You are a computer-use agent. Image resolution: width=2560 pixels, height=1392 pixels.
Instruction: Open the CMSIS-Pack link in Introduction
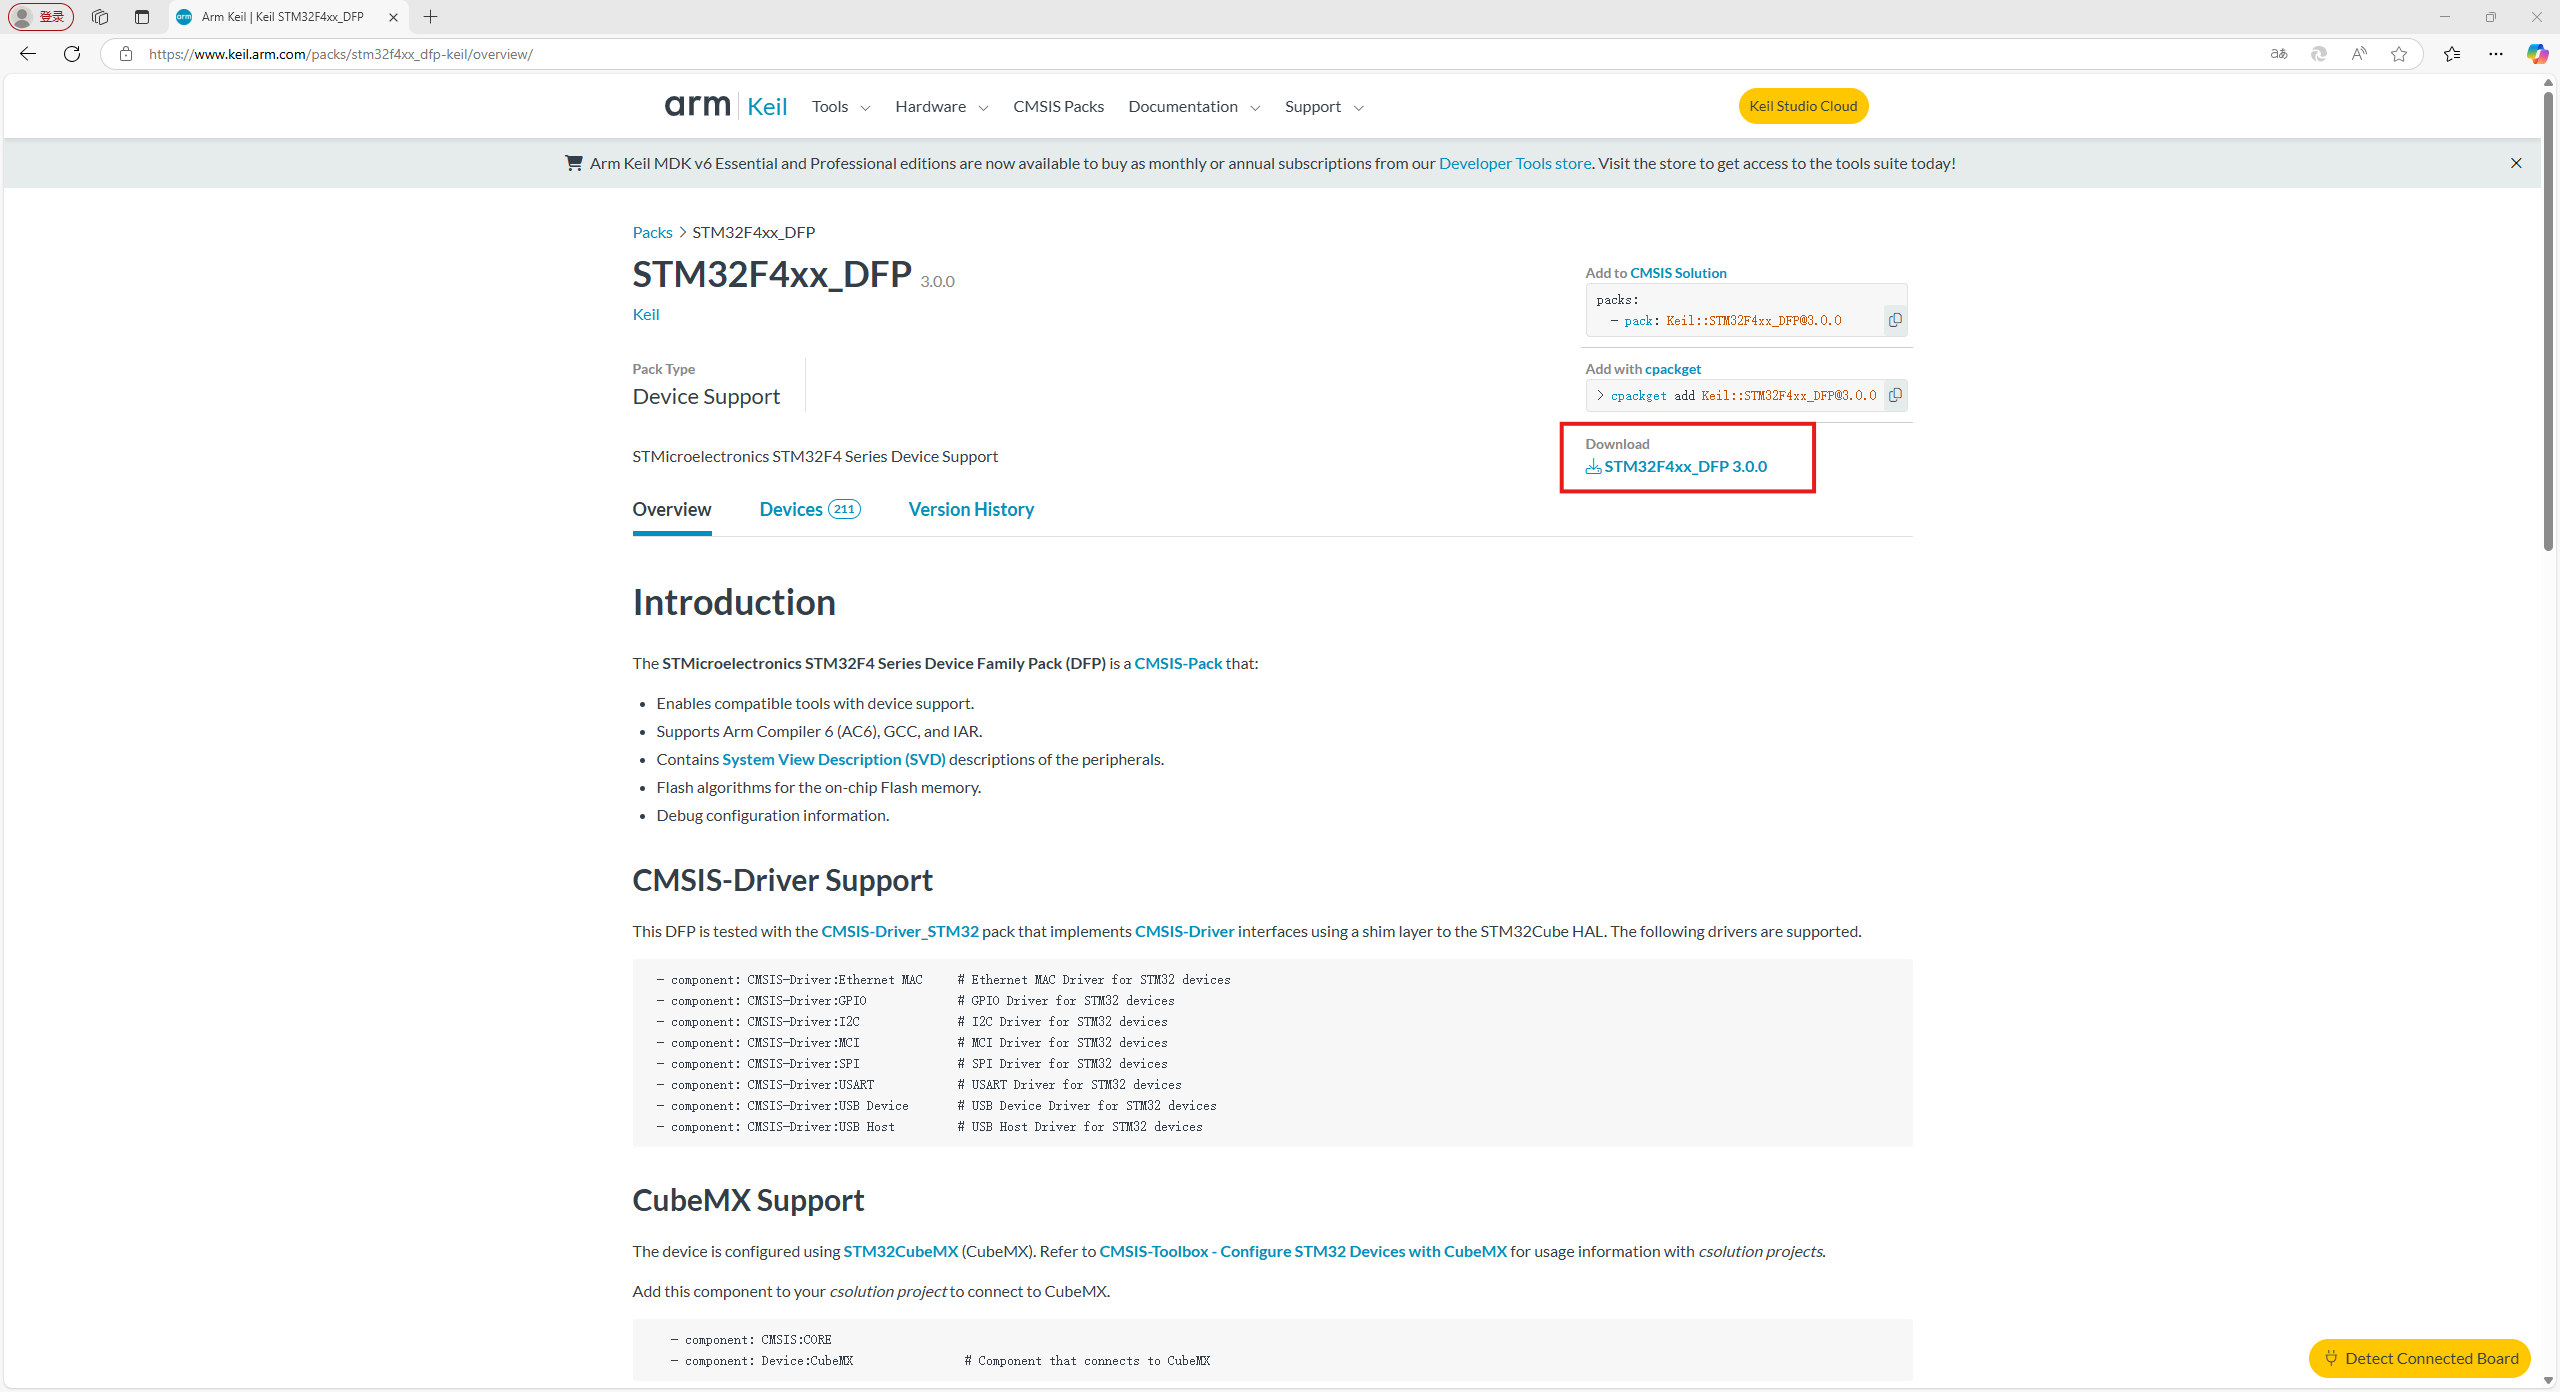1178,663
